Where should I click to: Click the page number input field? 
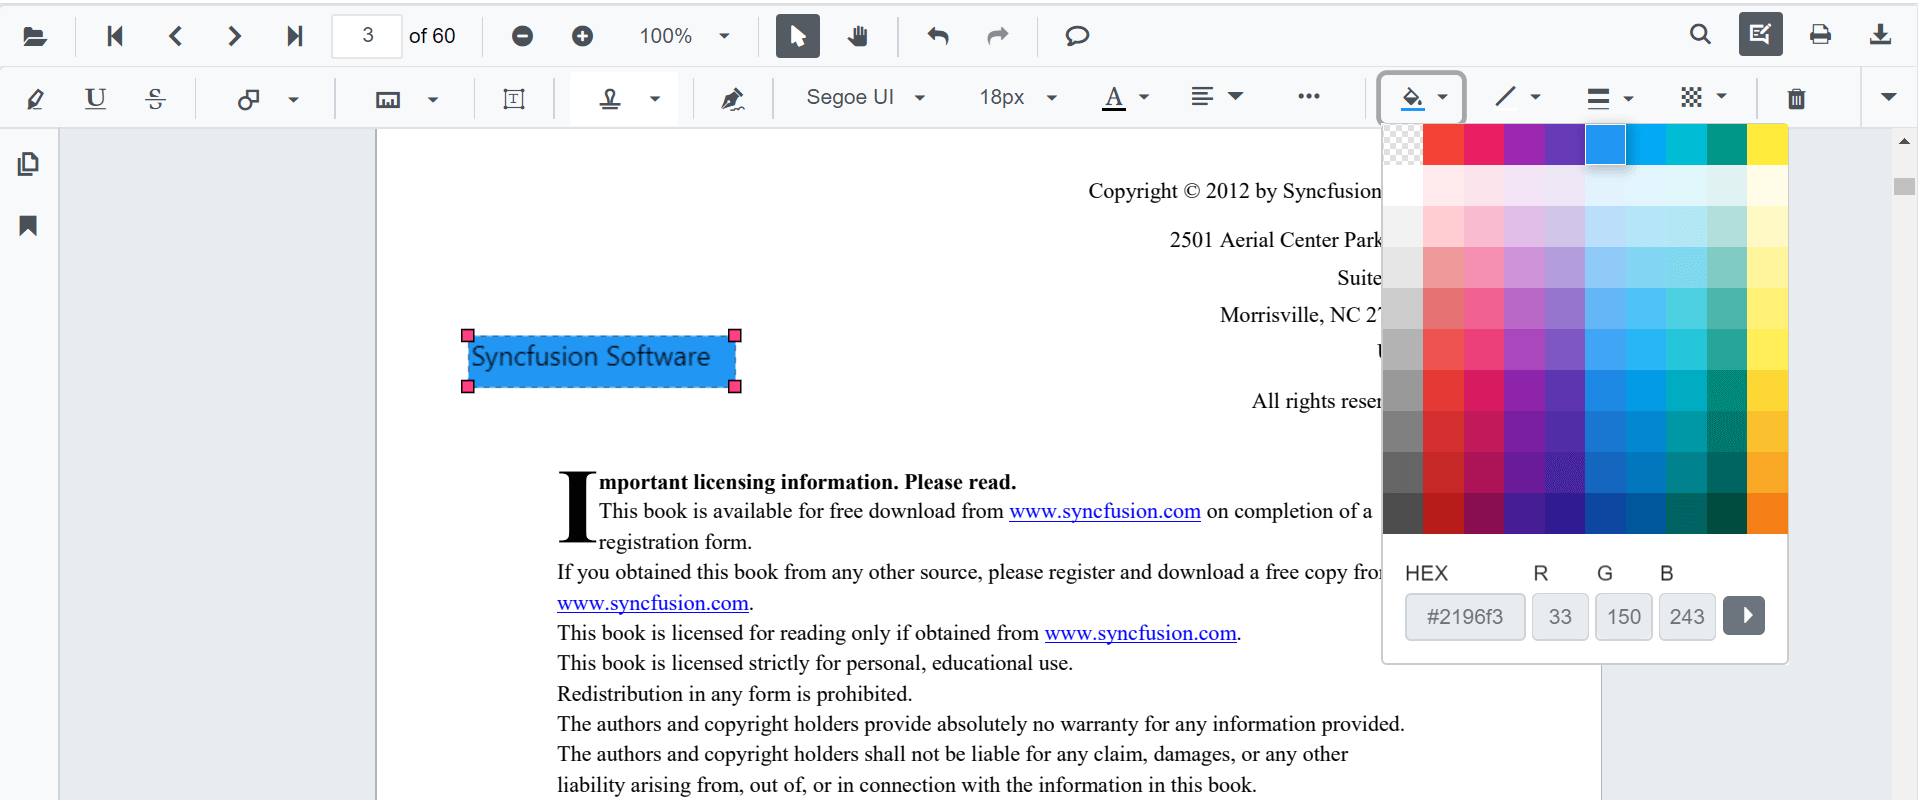[367, 36]
